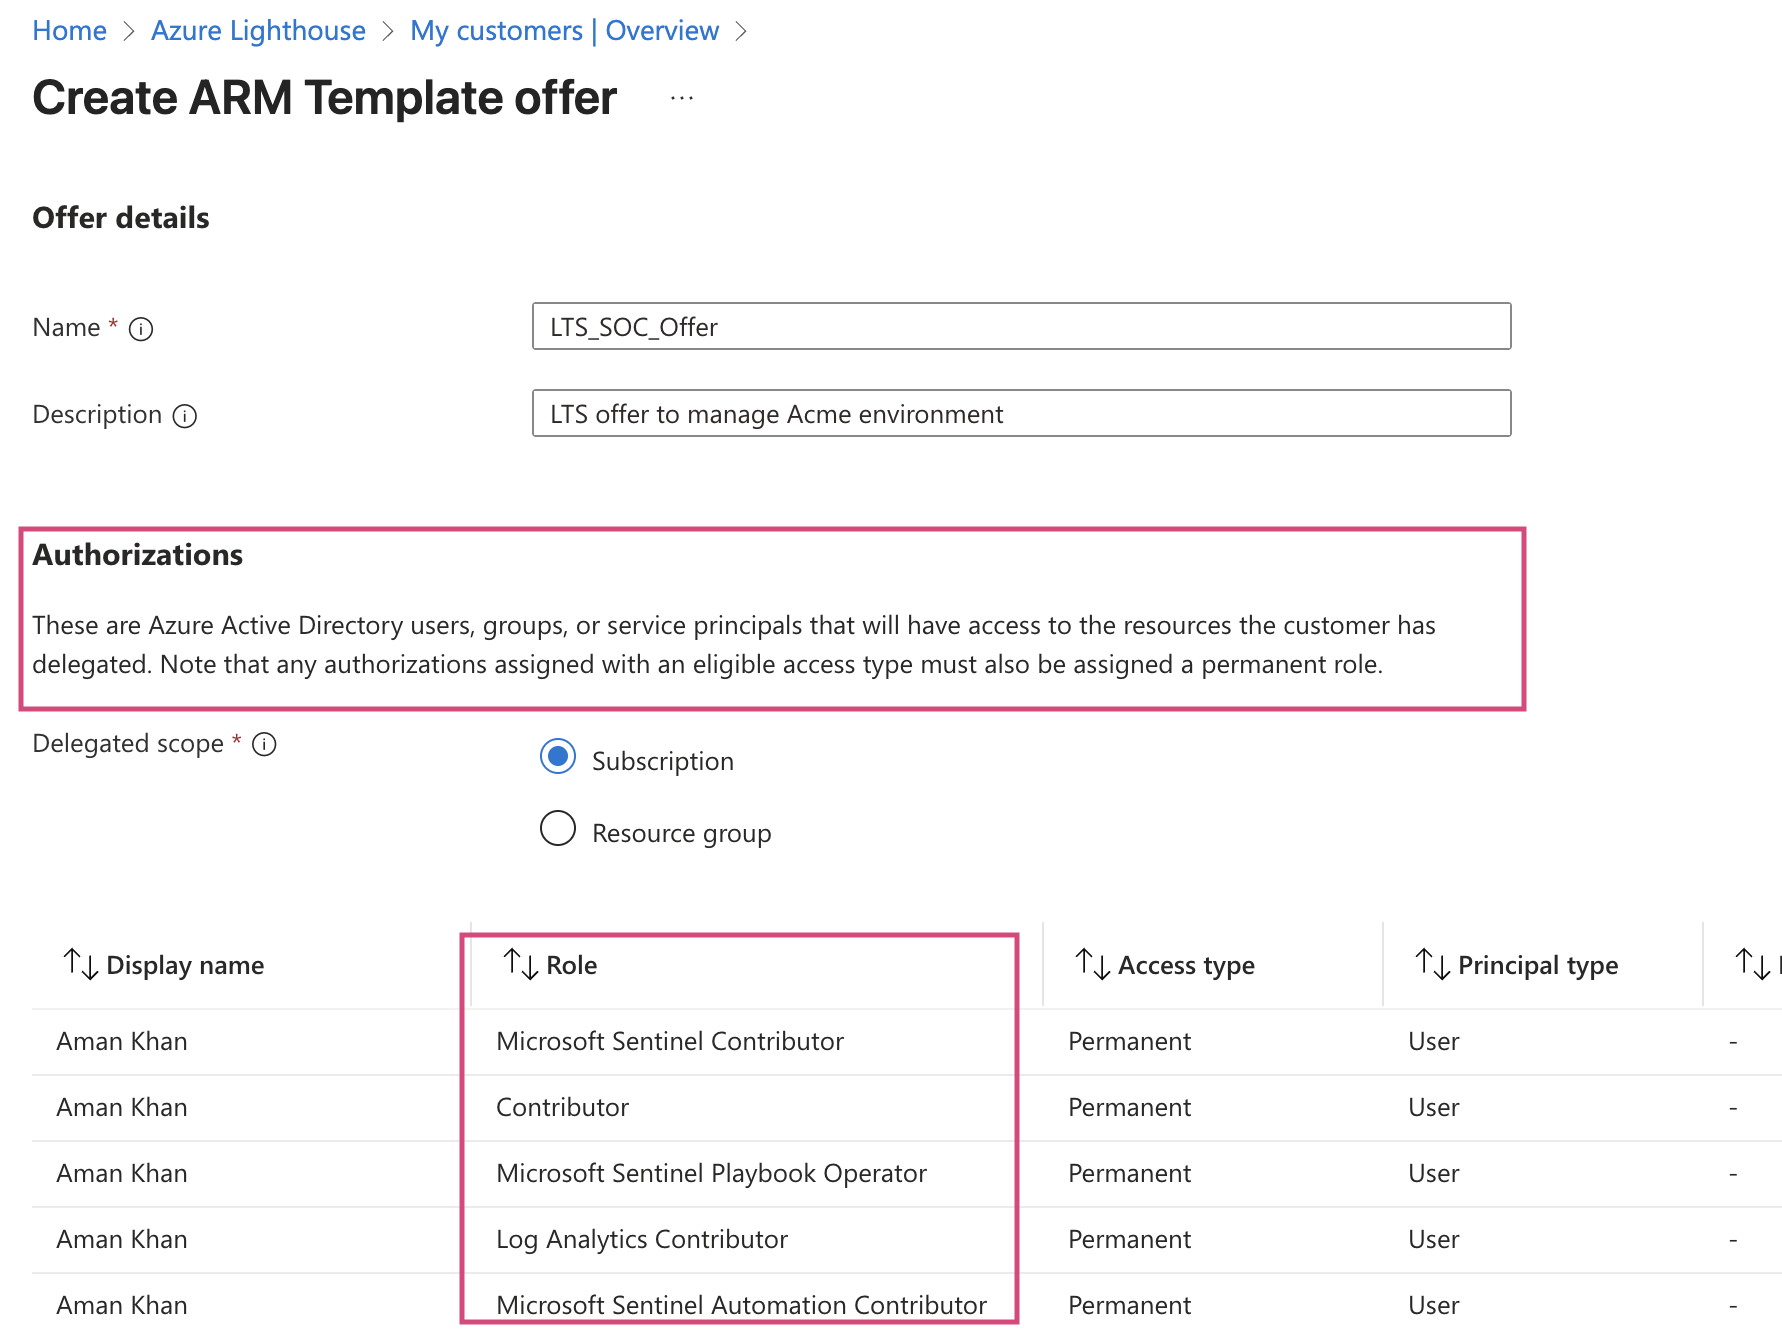Viewport: 1782px width, 1330px height.
Task: Click User in the Contributor row
Action: 1433,1107
